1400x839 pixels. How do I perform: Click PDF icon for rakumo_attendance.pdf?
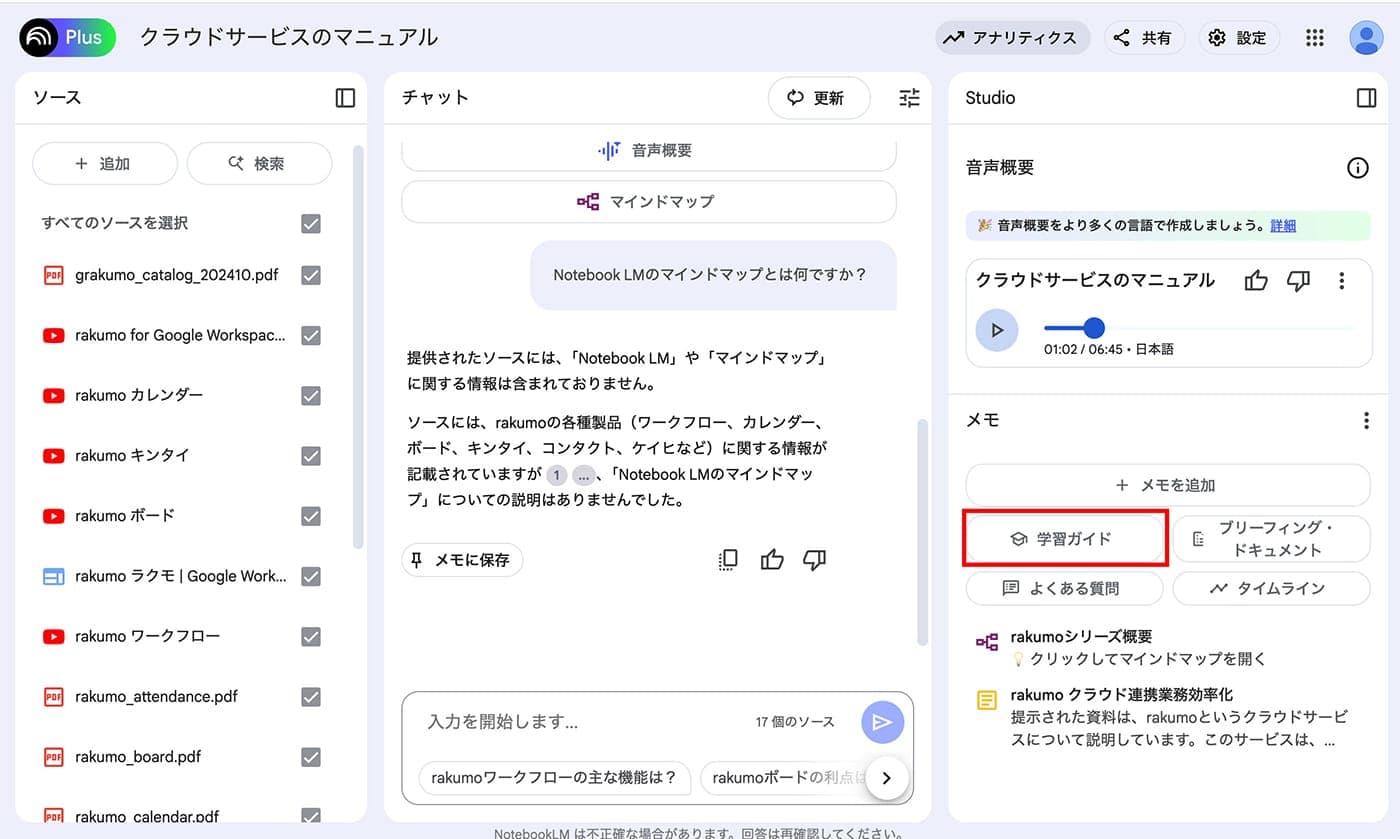coord(53,697)
